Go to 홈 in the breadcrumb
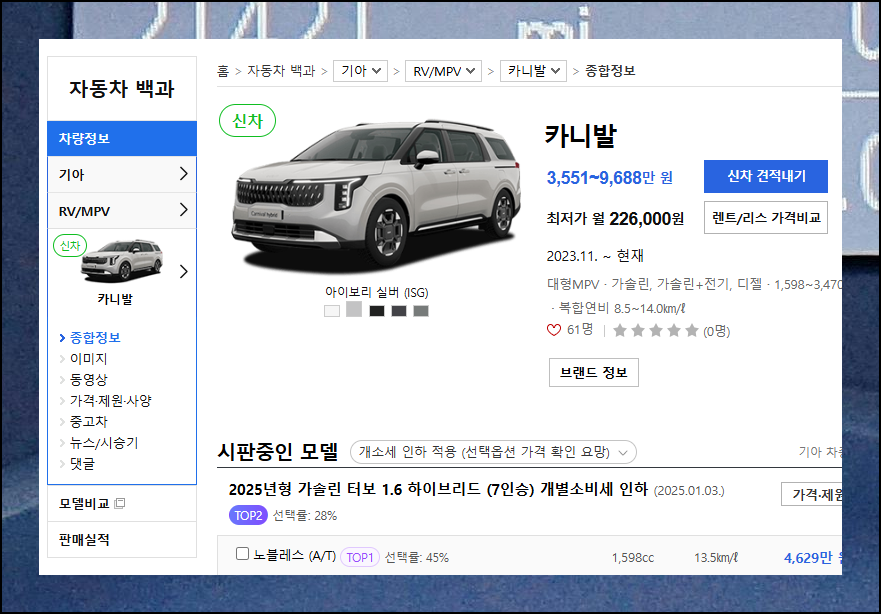The height and width of the screenshot is (614, 881). (223, 71)
